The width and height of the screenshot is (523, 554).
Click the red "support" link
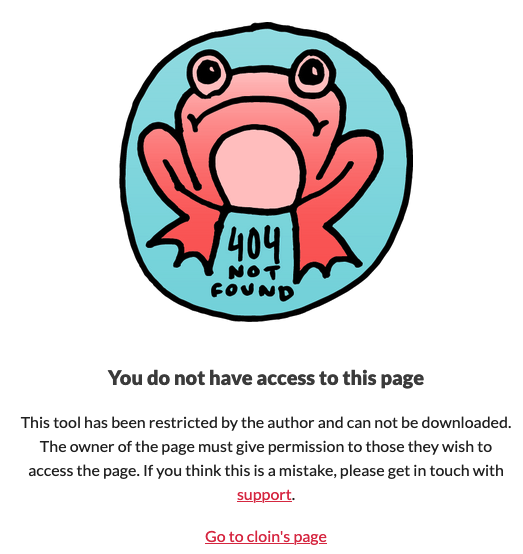[264, 495]
